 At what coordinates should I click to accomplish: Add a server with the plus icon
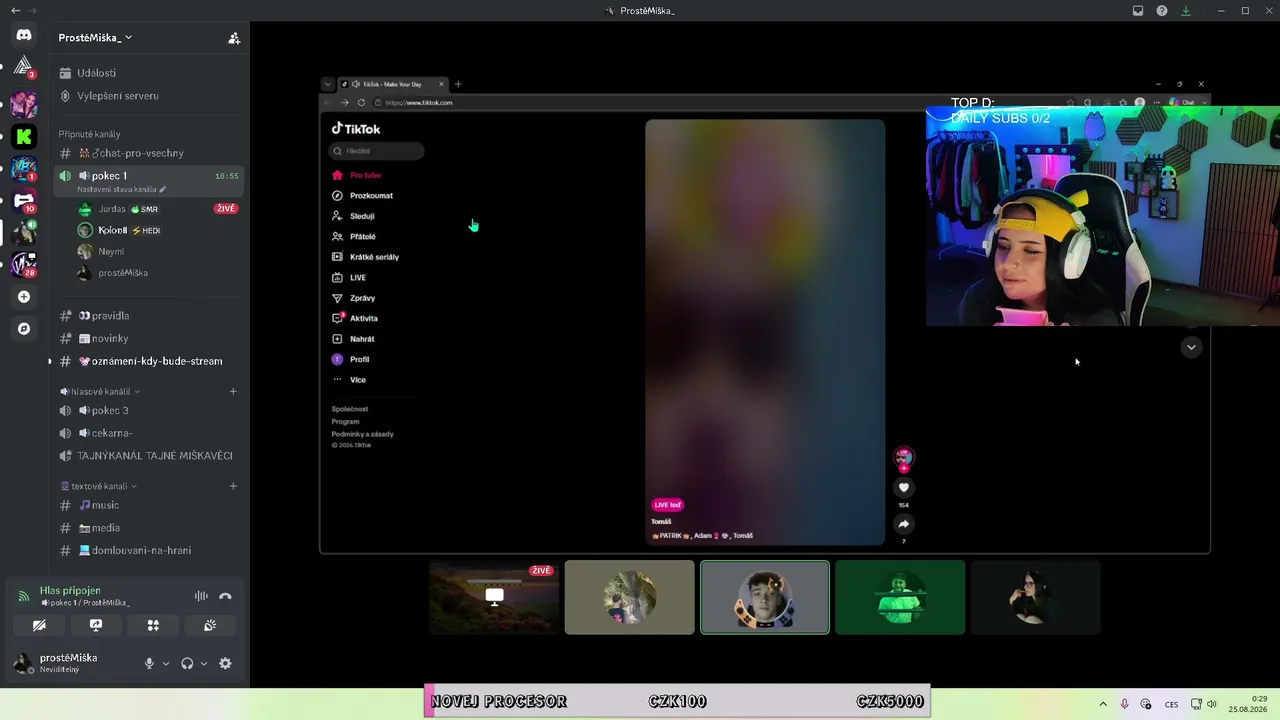coord(24,297)
